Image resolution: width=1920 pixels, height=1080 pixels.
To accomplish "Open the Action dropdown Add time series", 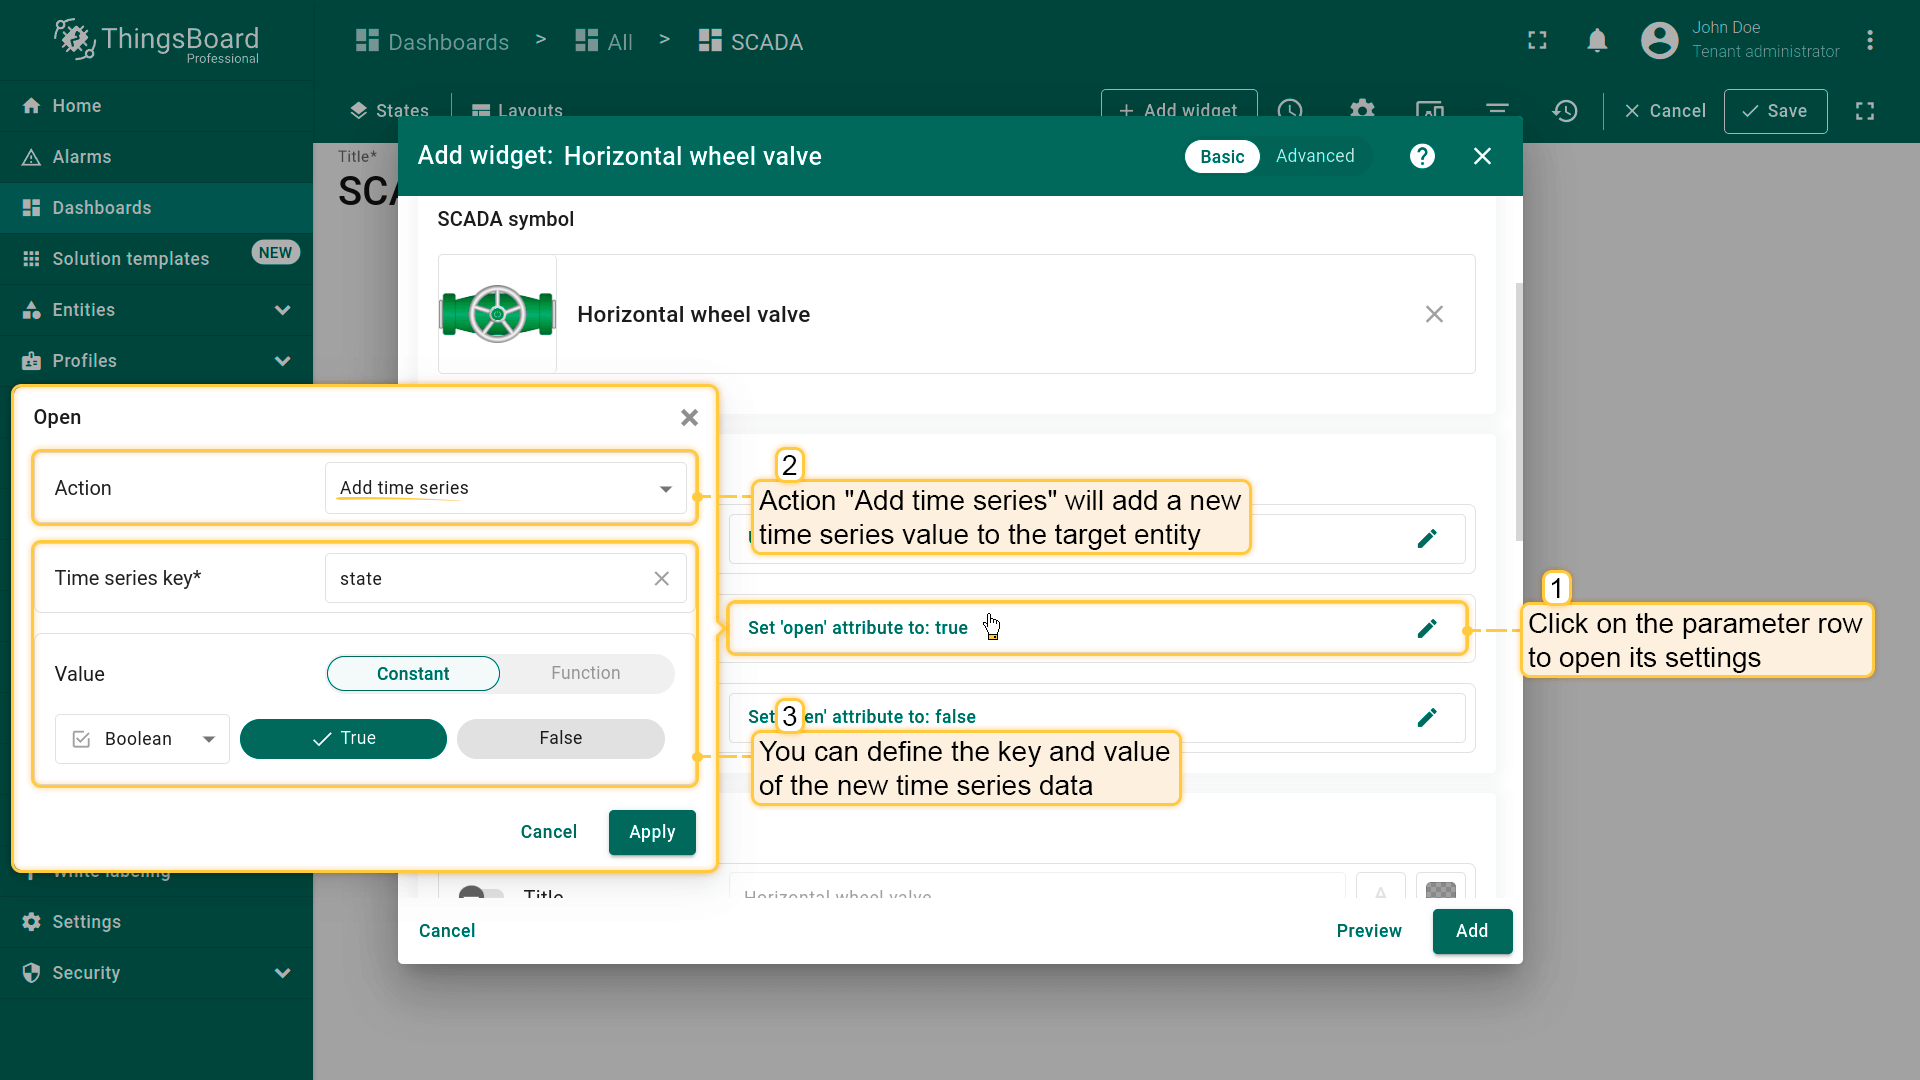I will pos(505,488).
